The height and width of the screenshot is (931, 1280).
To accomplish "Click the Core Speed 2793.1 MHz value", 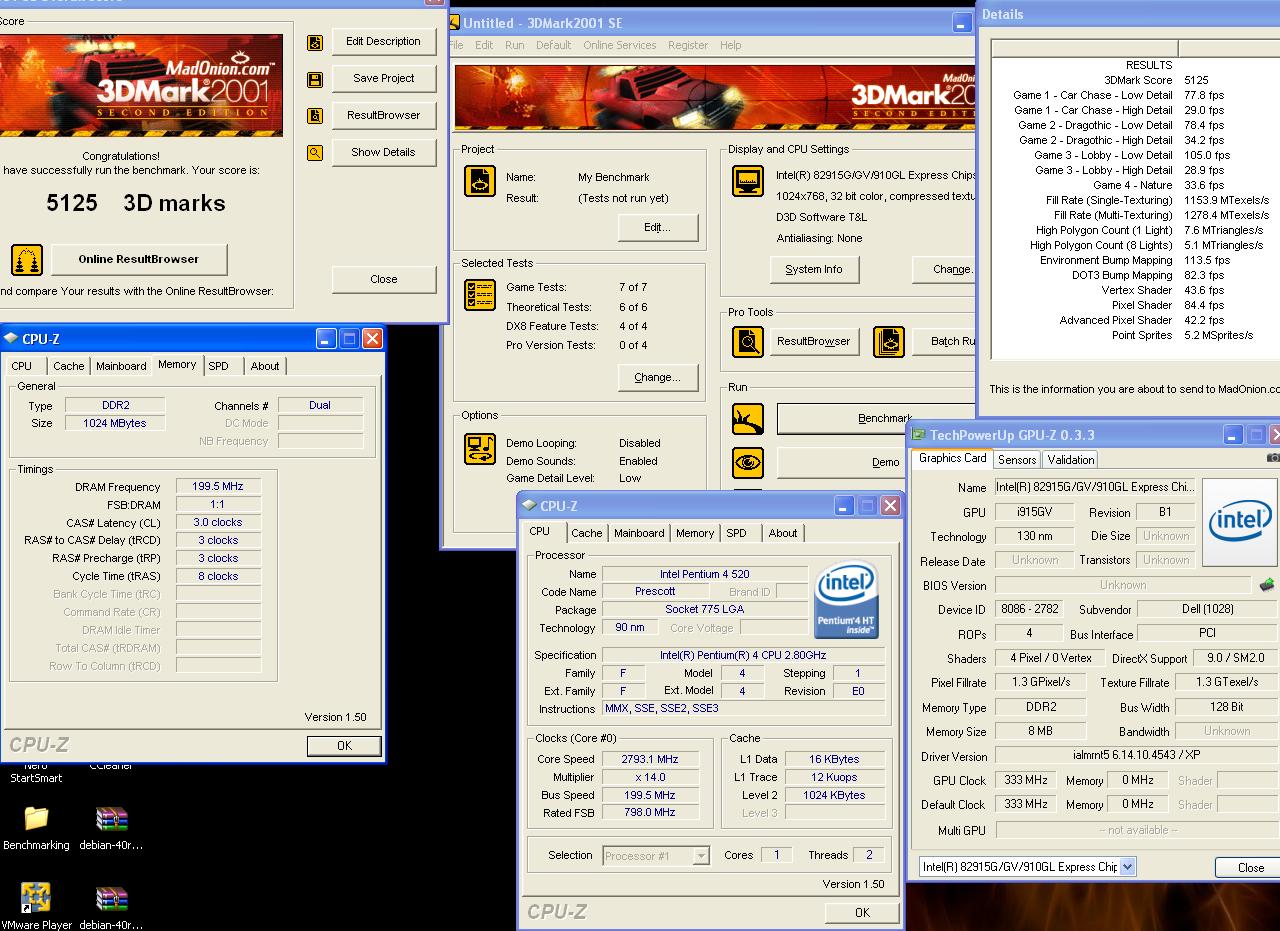I will coord(650,759).
